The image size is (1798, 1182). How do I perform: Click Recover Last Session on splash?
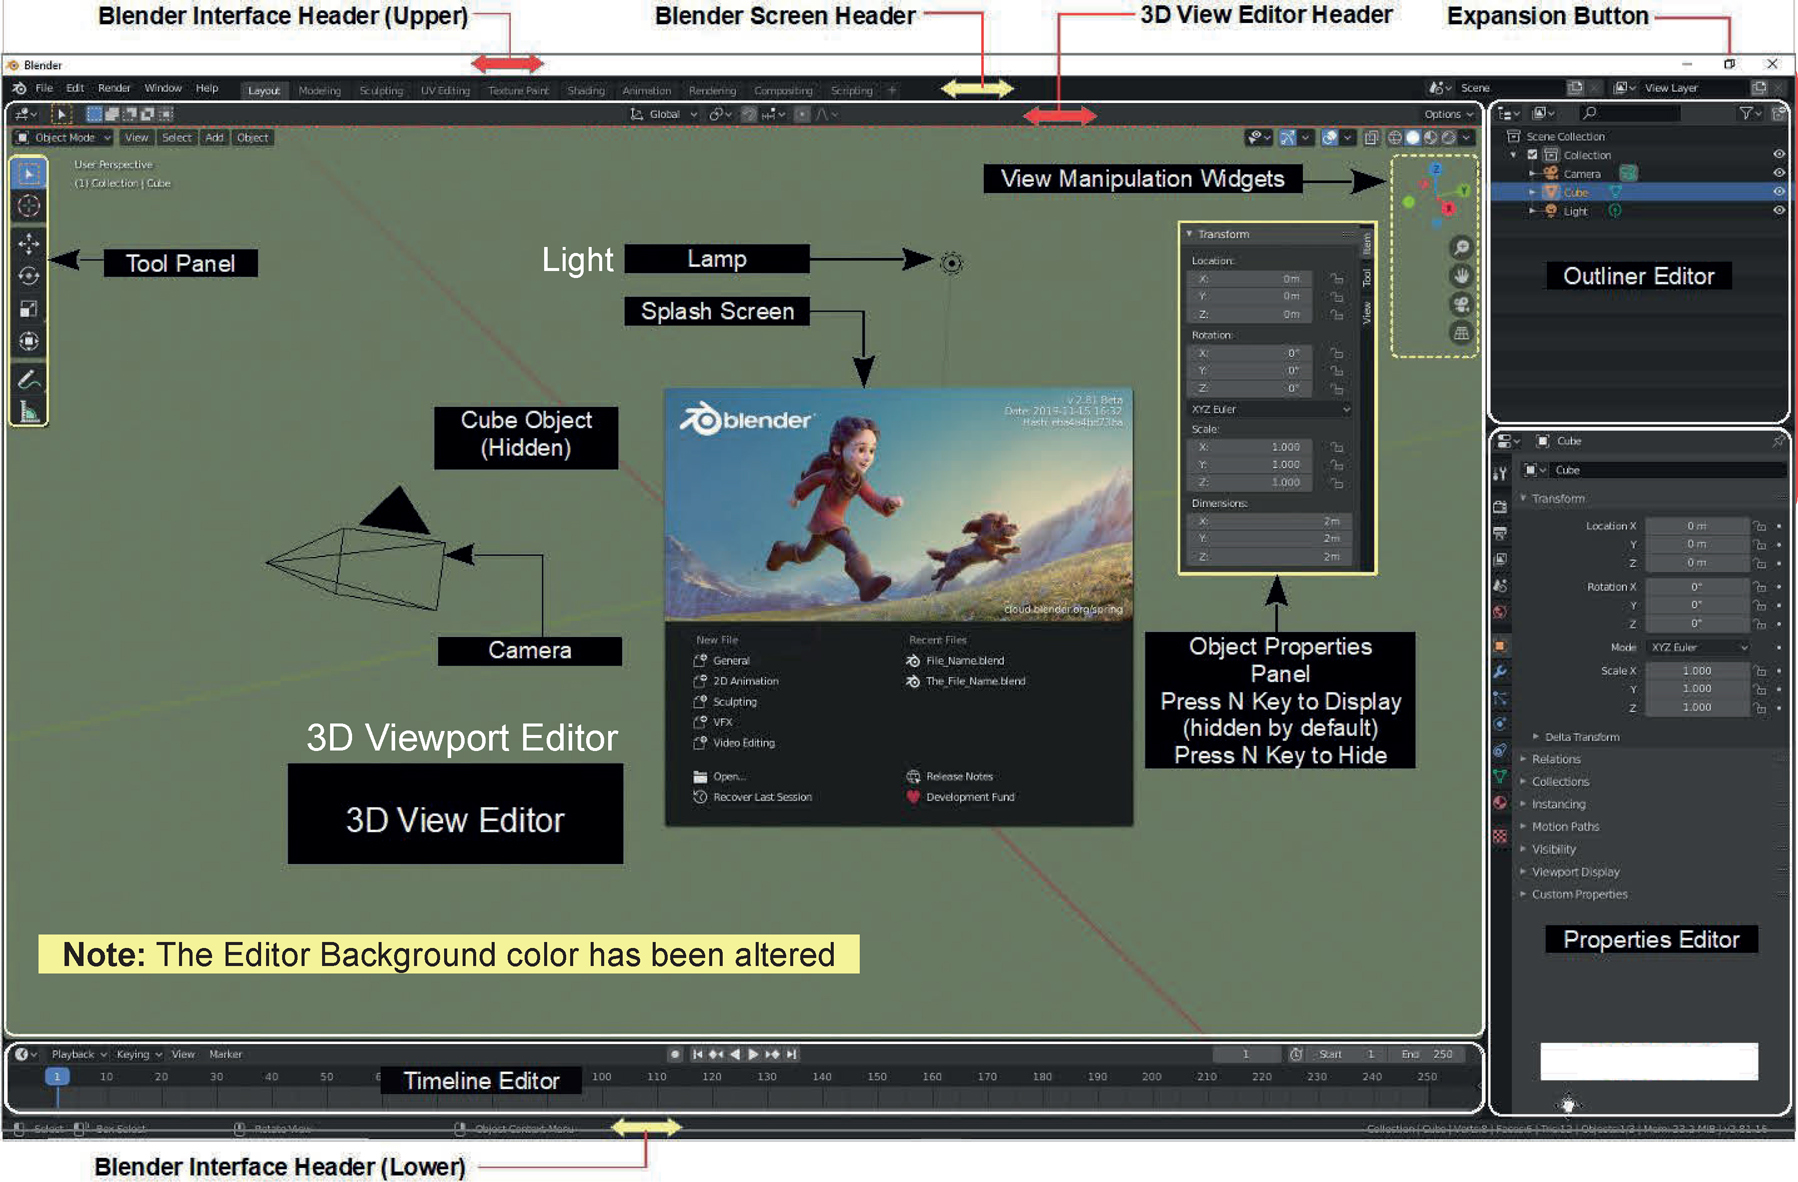point(761,797)
